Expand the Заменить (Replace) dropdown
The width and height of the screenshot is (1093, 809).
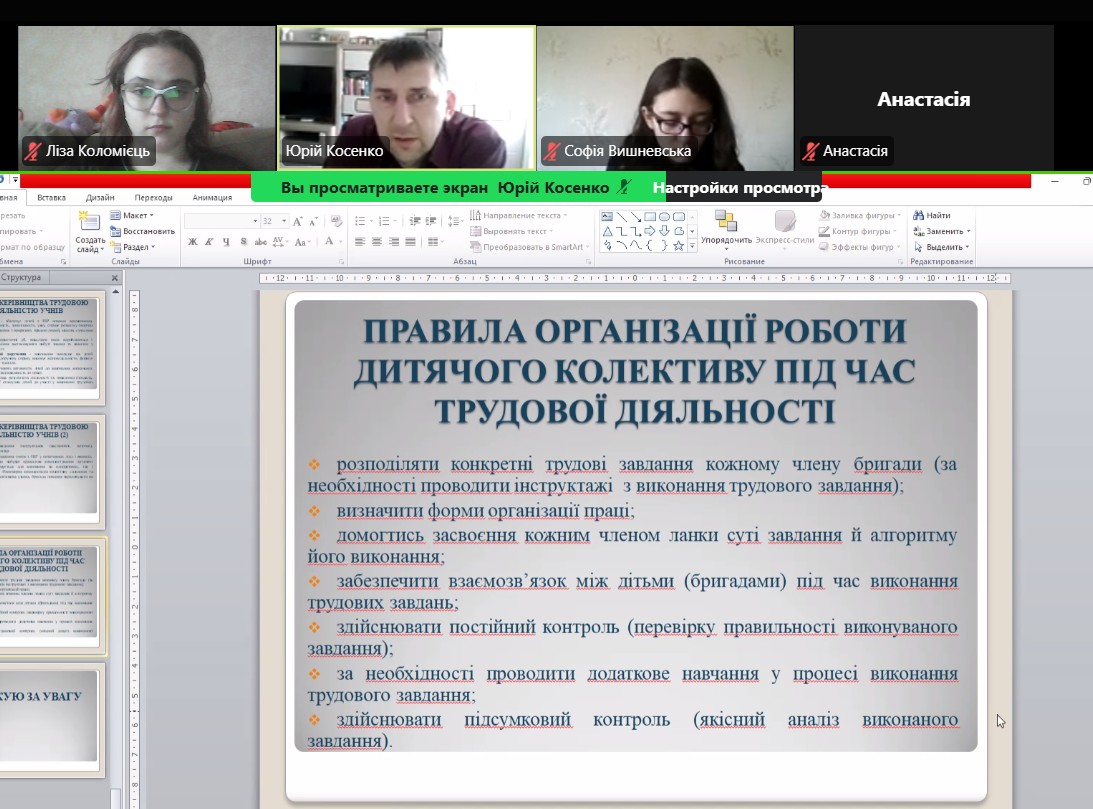(968, 231)
